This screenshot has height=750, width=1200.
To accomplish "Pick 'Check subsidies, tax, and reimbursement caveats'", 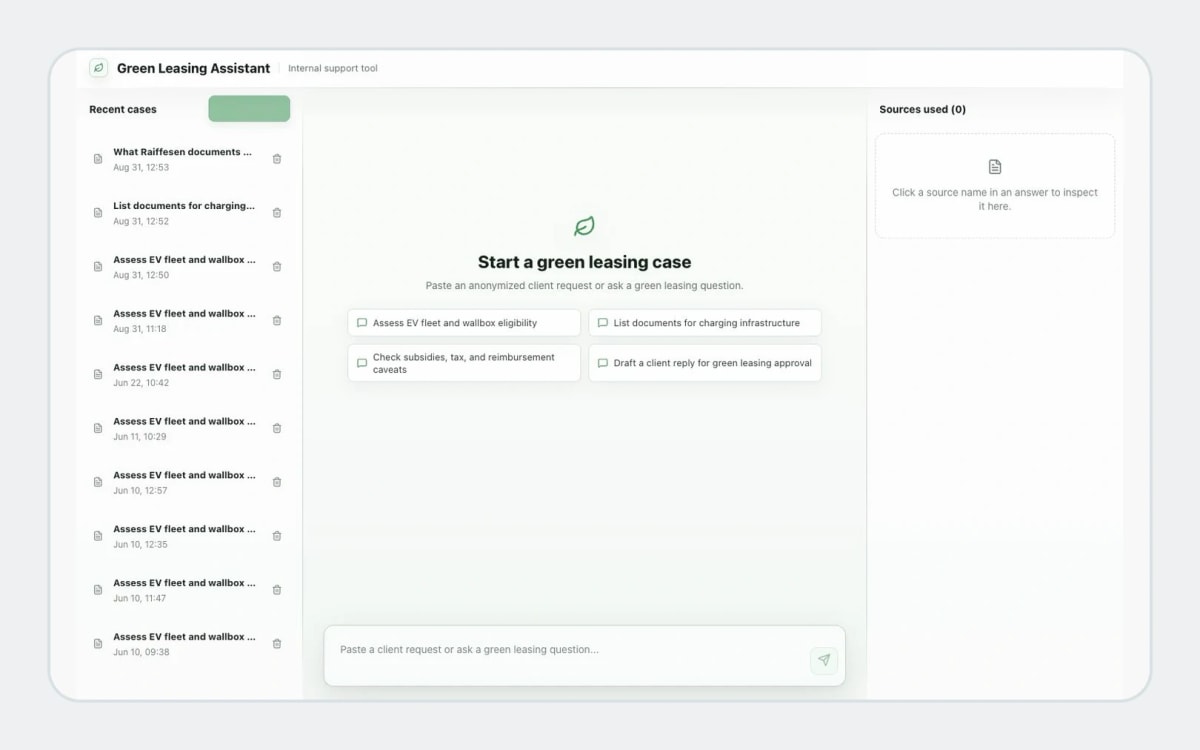I will pos(464,363).
